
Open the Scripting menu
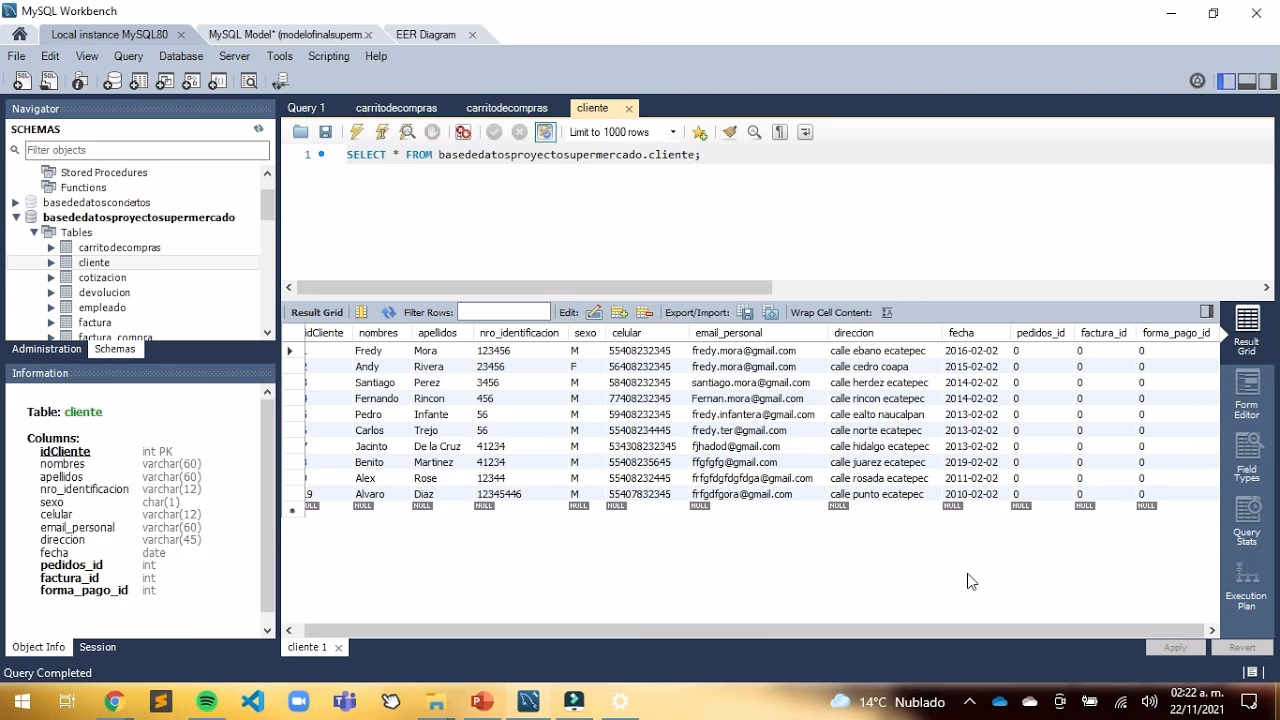click(328, 56)
